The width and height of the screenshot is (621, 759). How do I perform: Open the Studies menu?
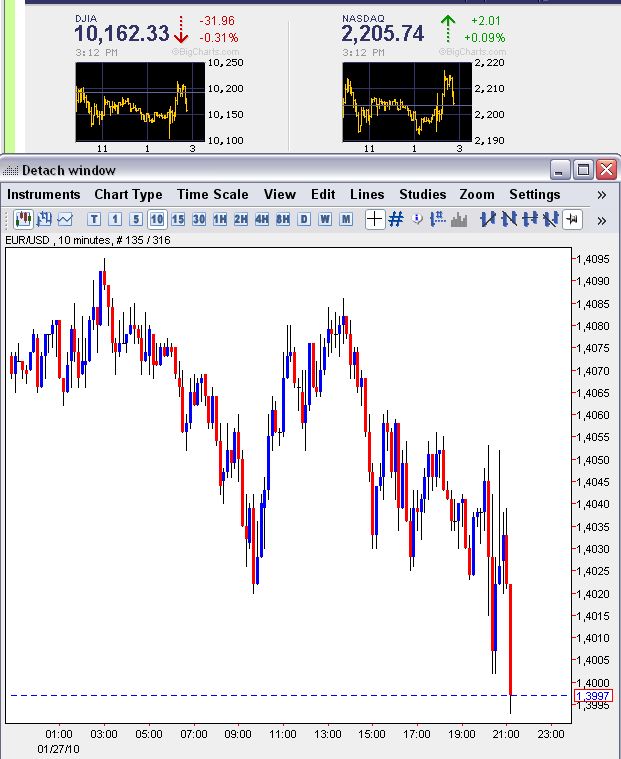(x=423, y=195)
